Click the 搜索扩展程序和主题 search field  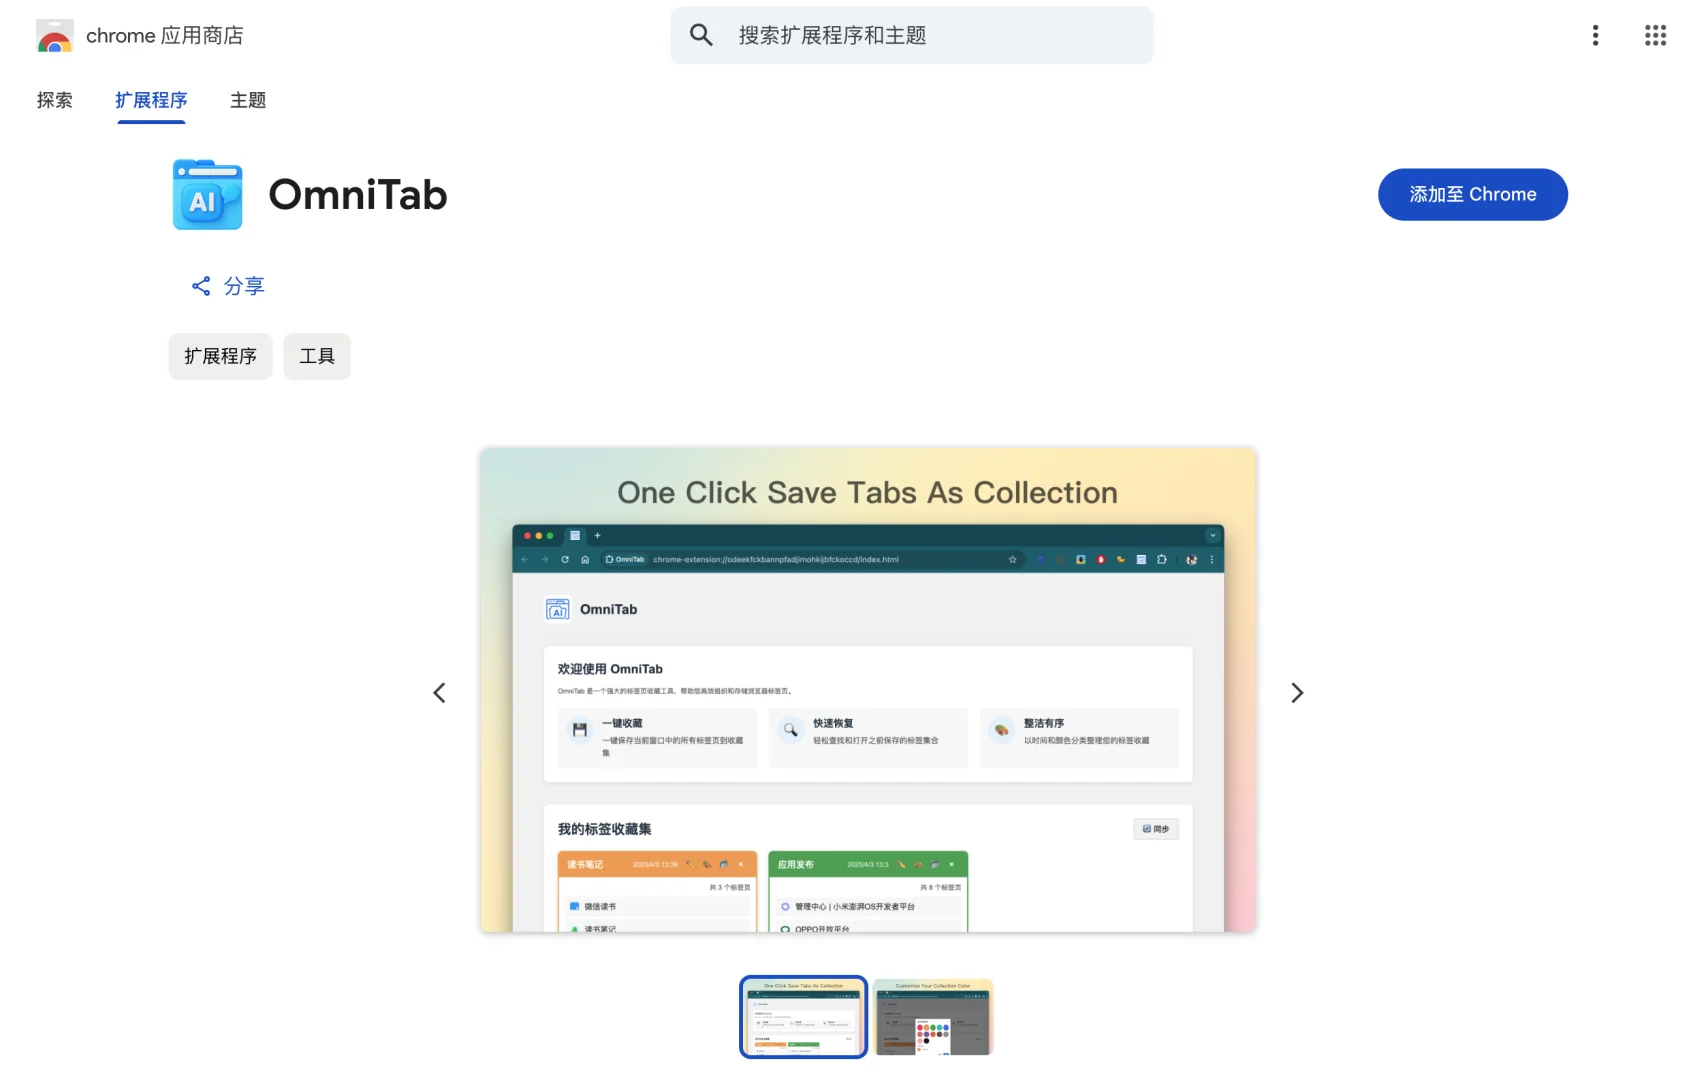pos(912,34)
